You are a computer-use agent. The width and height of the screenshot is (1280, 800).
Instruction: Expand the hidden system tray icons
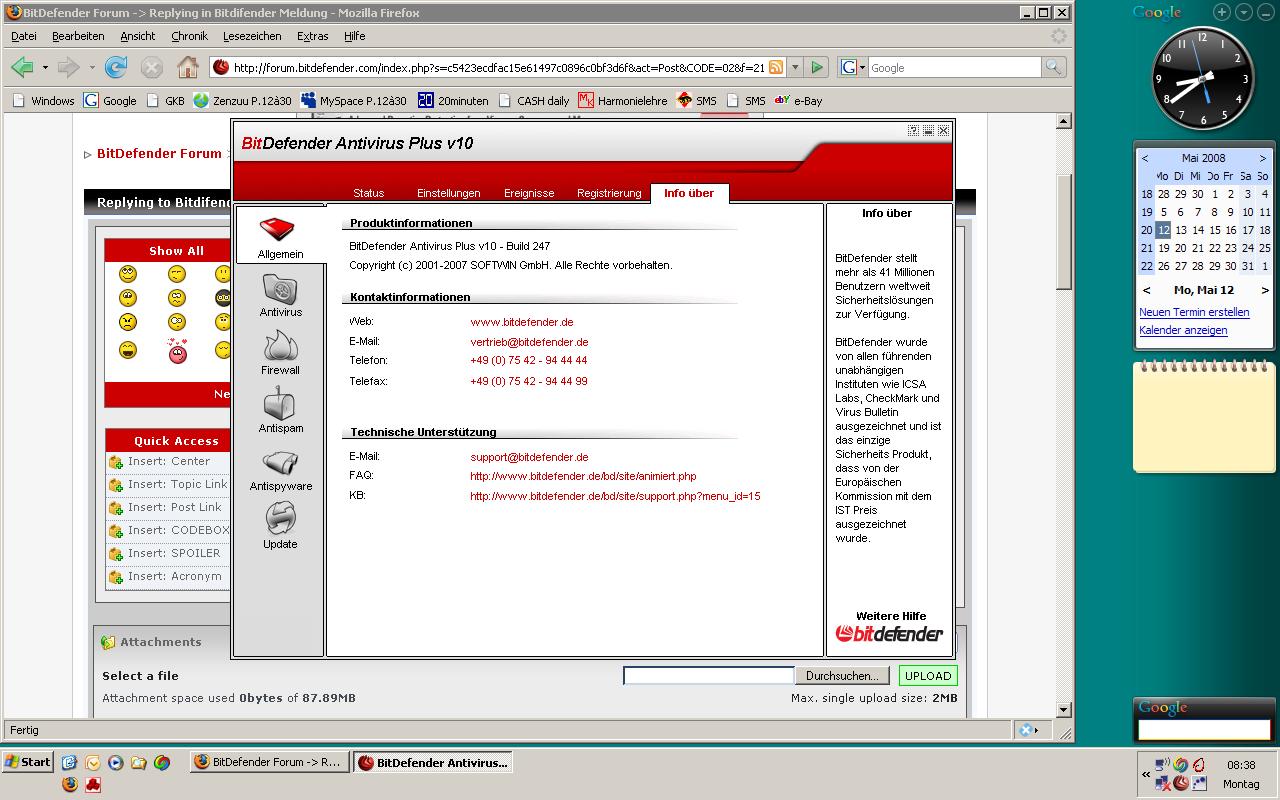tap(1146, 774)
